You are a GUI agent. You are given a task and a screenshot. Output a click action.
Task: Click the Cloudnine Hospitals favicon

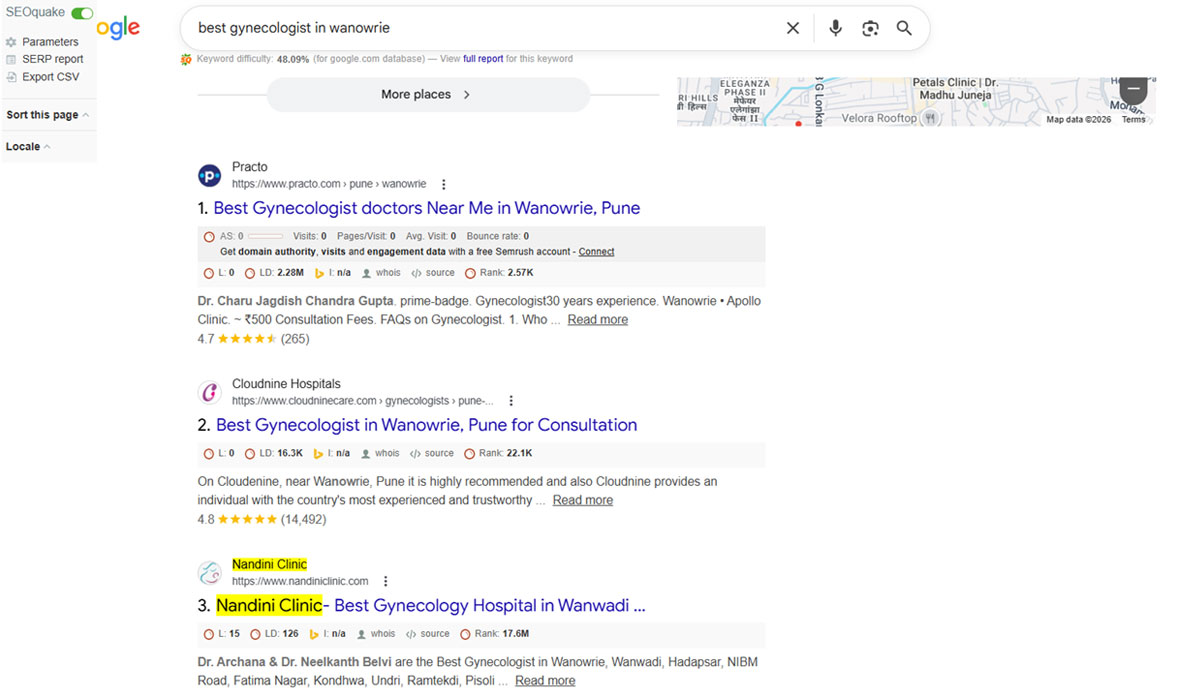click(x=209, y=393)
